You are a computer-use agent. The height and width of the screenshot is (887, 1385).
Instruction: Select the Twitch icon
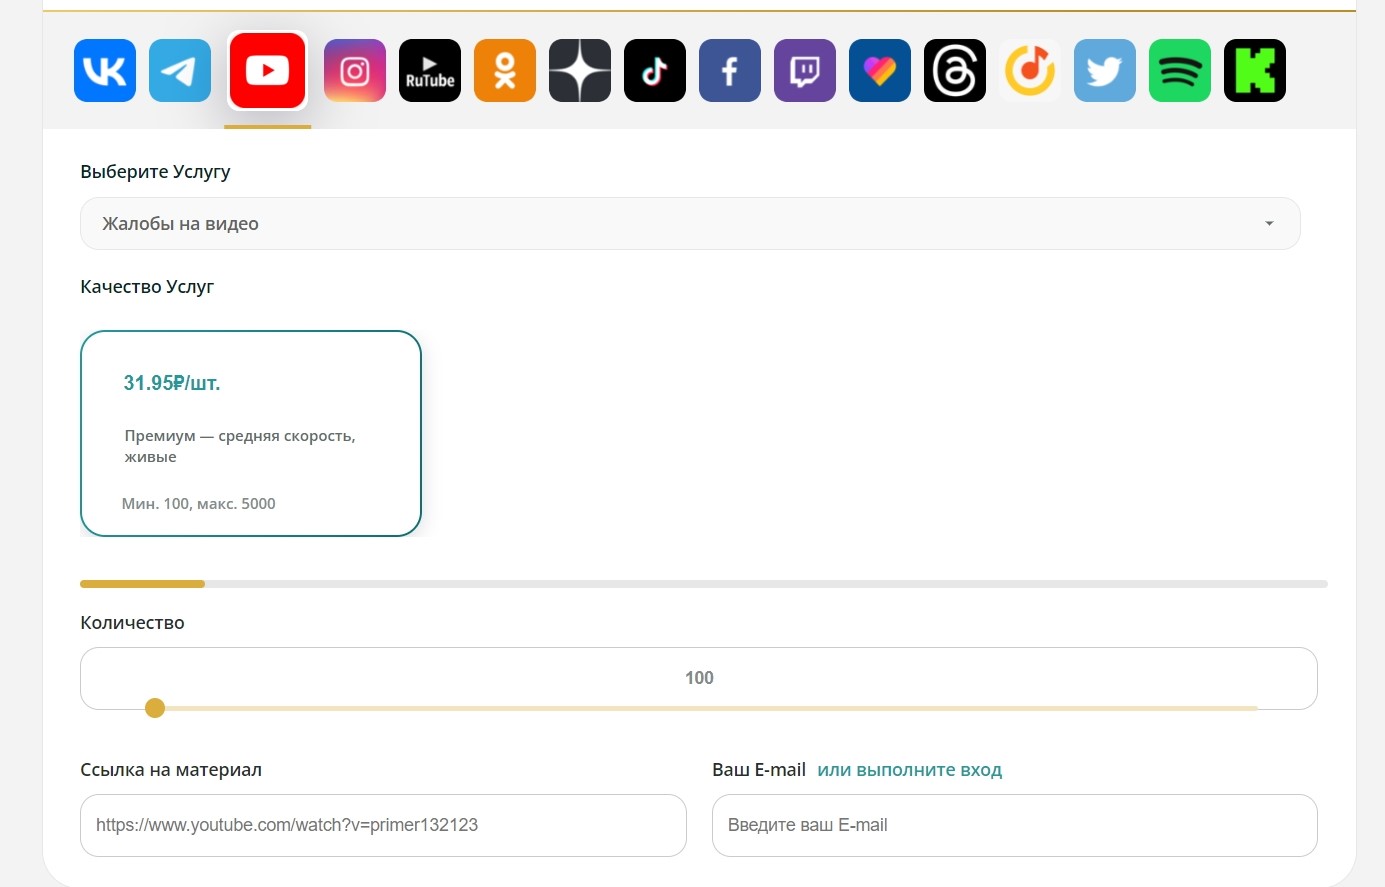(x=805, y=71)
